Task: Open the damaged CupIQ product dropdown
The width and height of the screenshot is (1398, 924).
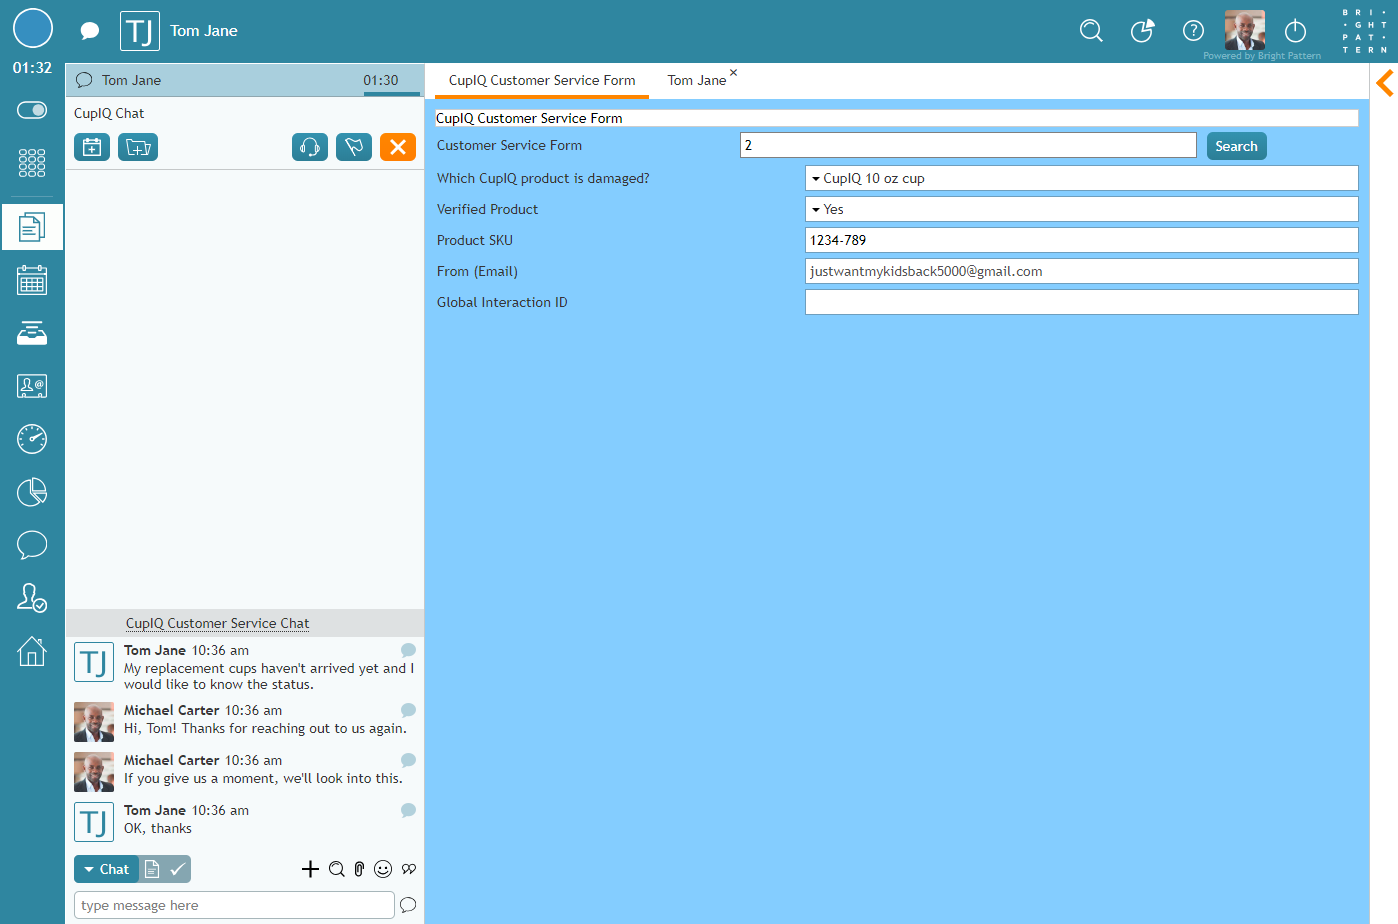Action: click(1081, 178)
